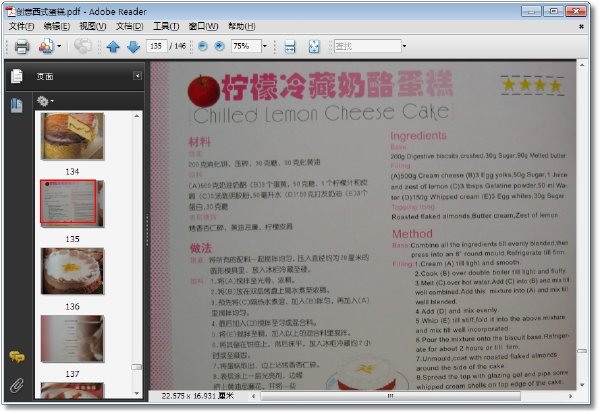Open the attachments paperclip icon

pyautogui.click(x=16, y=385)
